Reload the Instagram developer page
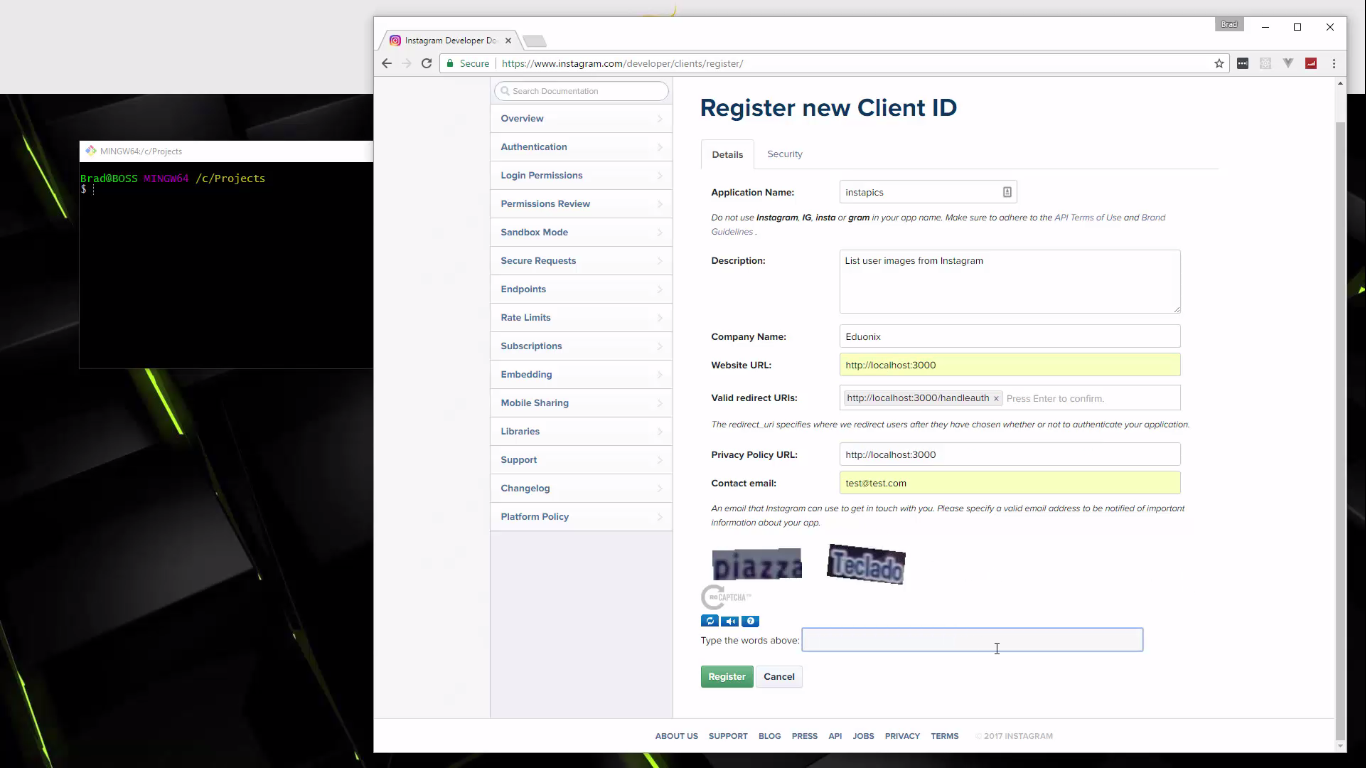The width and height of the screenshot is (1366, 768). (x=427, y=63)
